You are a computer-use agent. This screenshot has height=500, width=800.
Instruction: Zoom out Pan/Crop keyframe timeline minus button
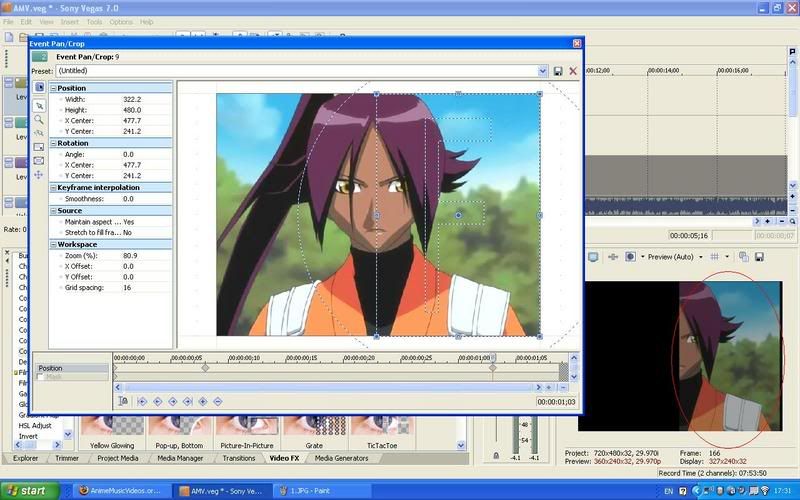coord(563,388)
